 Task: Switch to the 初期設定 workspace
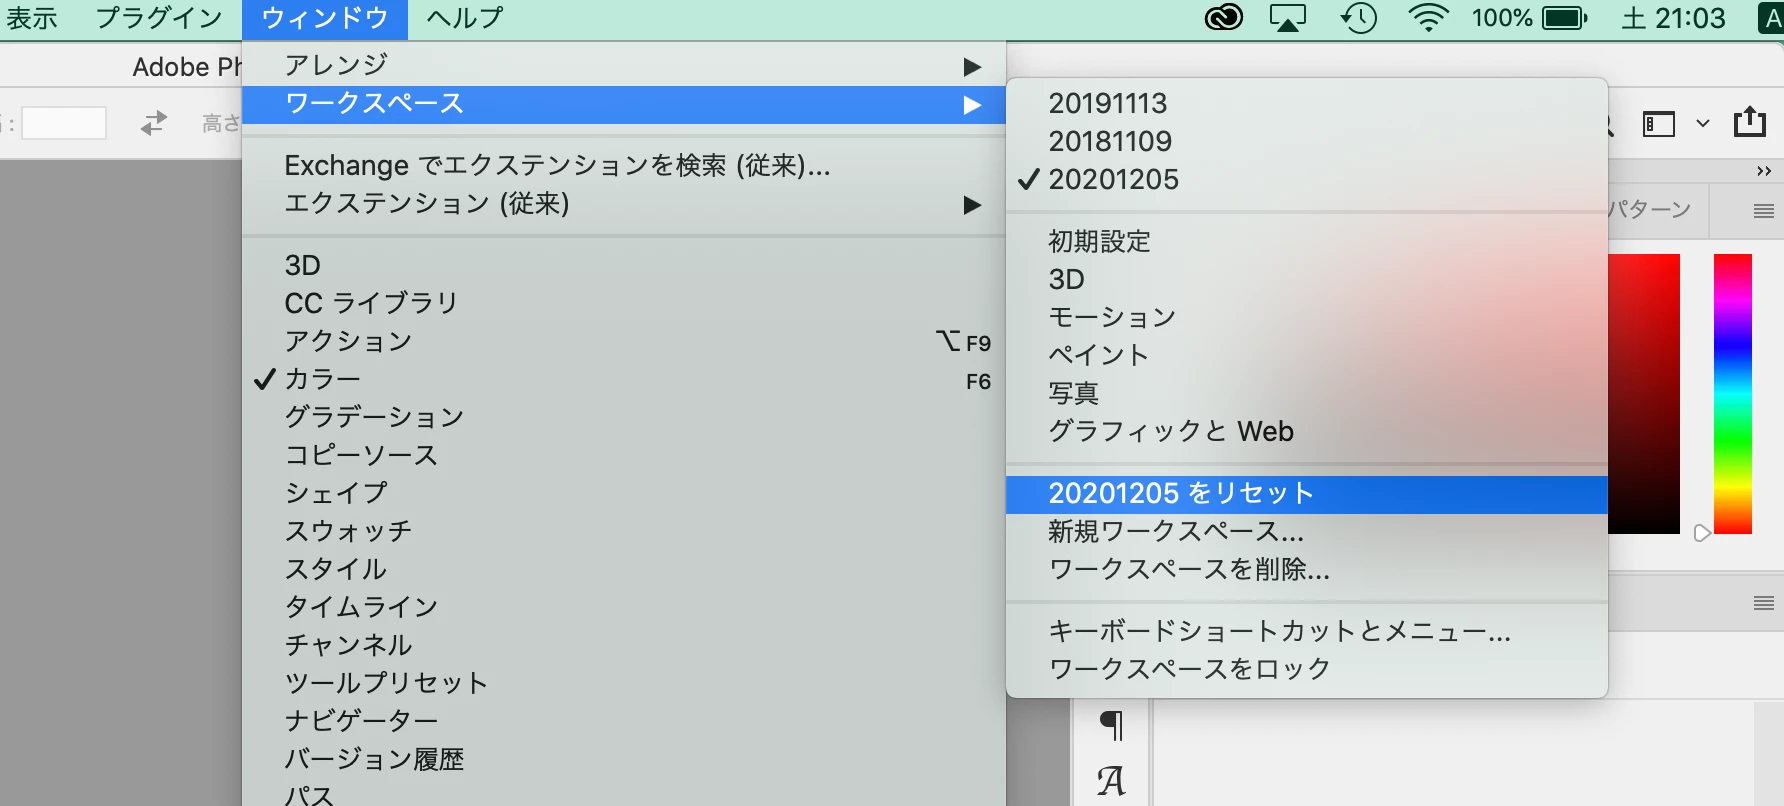(1307, 242)
